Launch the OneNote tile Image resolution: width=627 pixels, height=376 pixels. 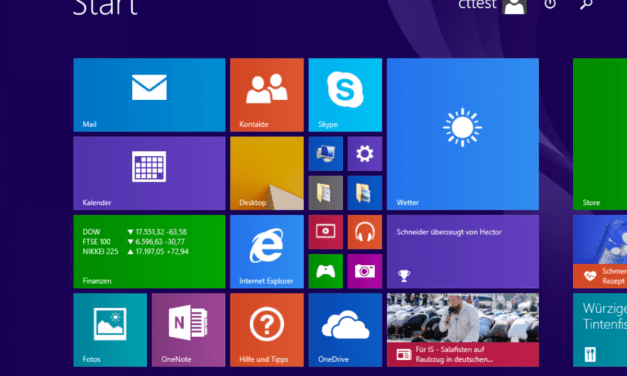click(x=188, y=330)
